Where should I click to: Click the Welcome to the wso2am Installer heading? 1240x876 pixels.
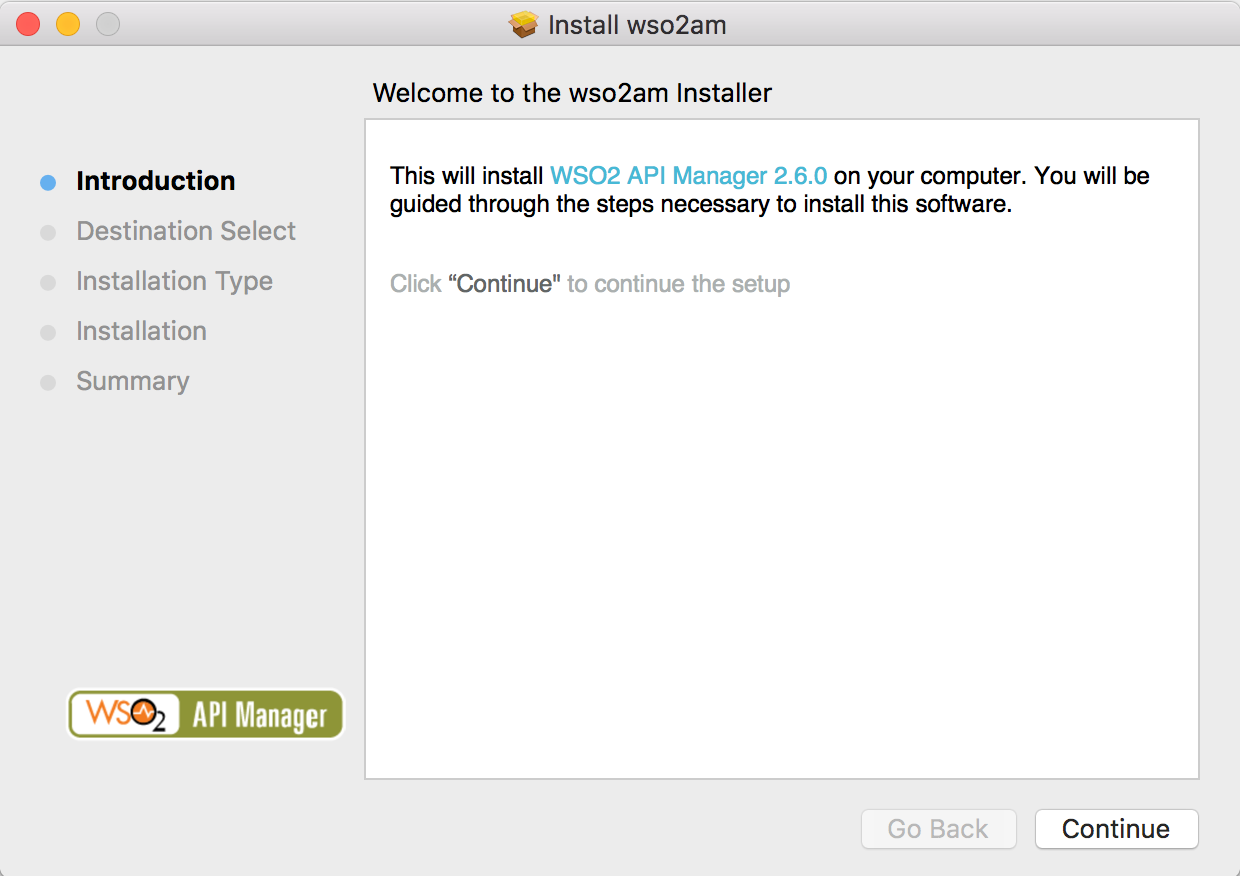pos(572,93)
